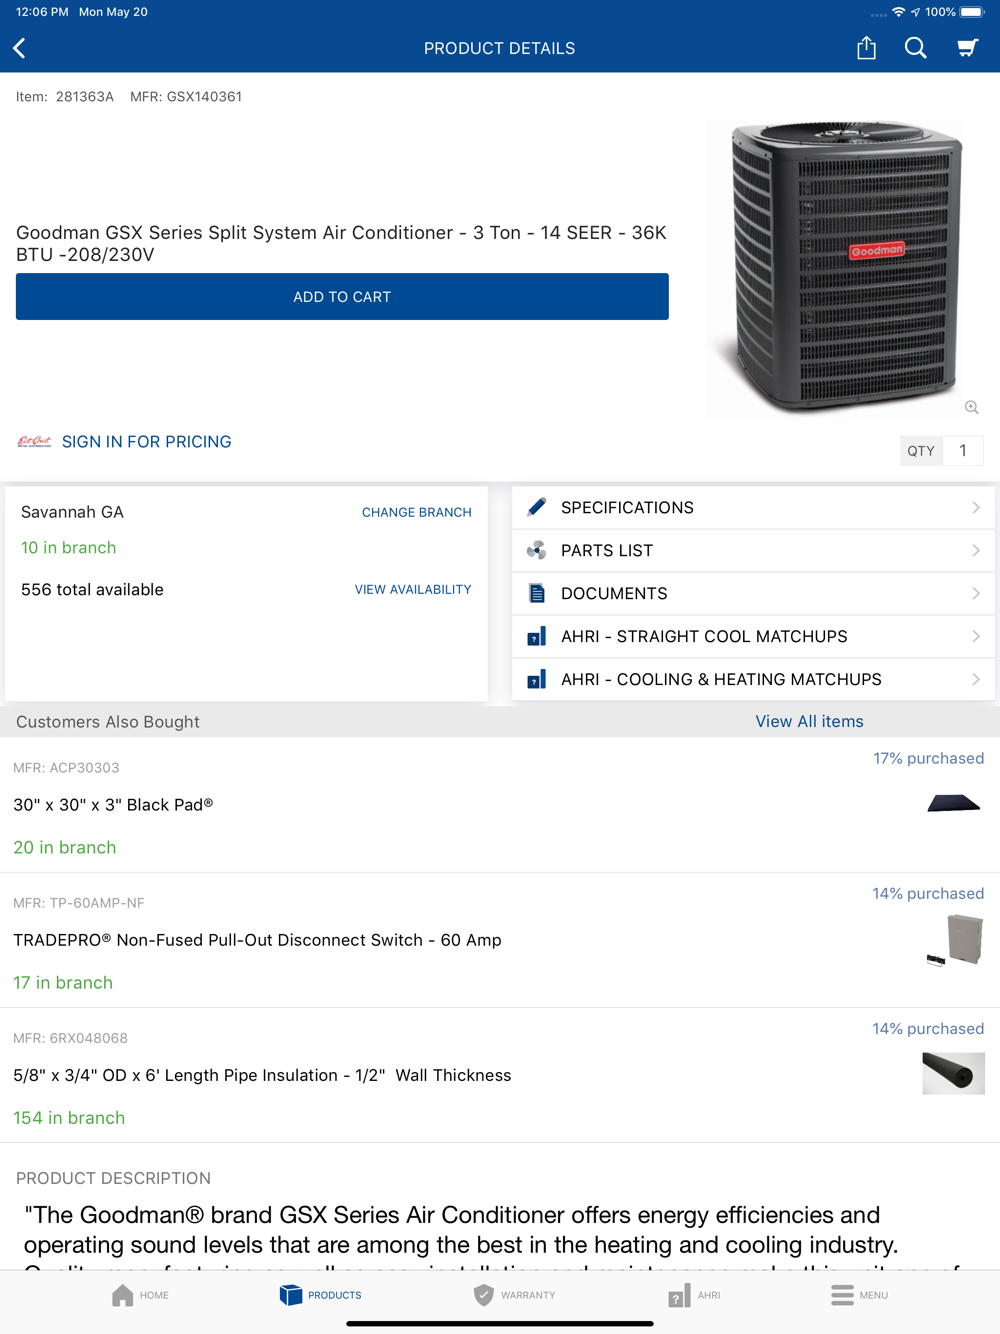
Task: Zoom the product image via magnifier icon
Action: [x=971, y=407]
